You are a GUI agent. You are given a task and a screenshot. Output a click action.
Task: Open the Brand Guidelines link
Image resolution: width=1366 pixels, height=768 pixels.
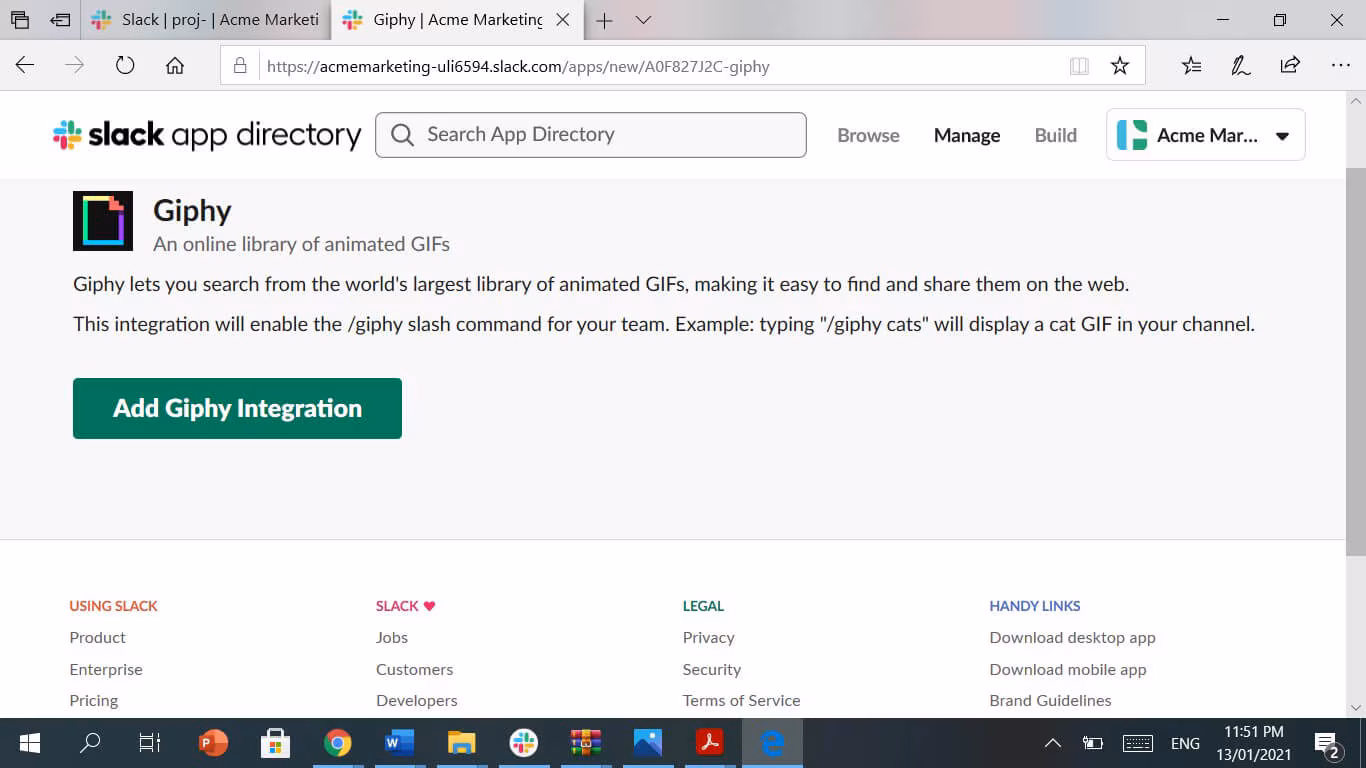[x=1051, y=700]
